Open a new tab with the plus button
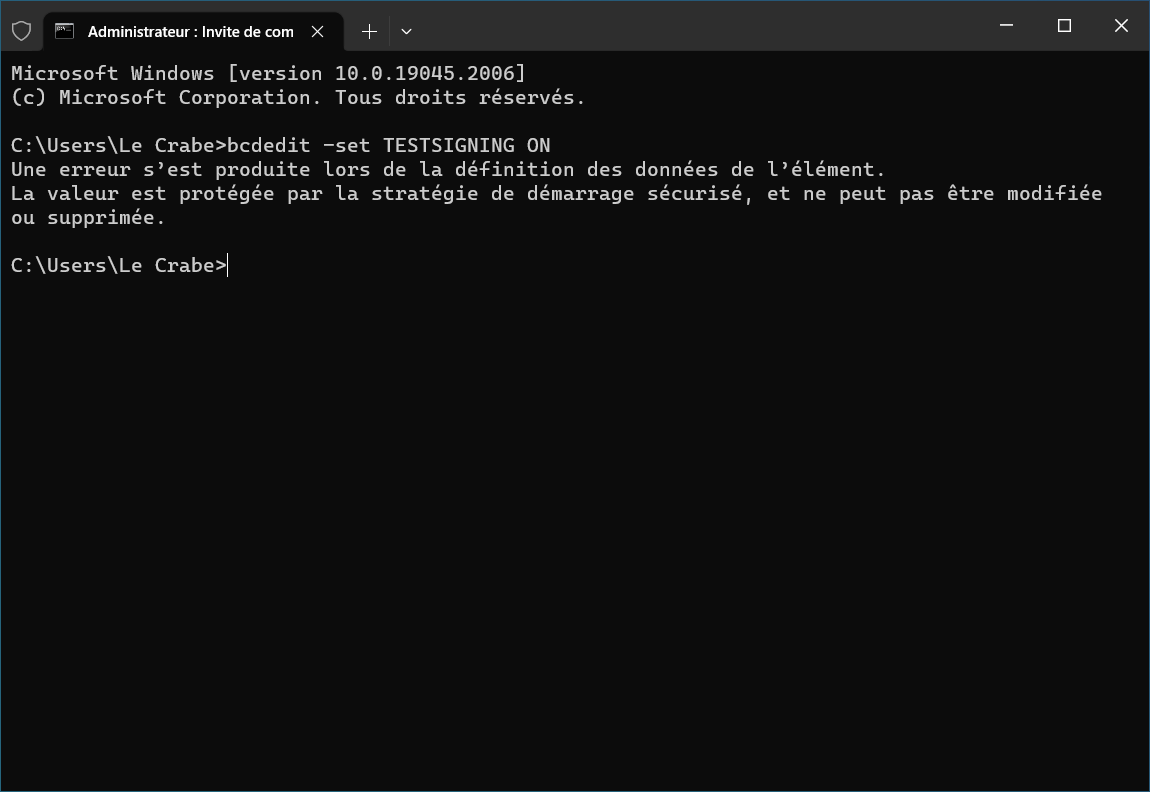 point(370,32)
